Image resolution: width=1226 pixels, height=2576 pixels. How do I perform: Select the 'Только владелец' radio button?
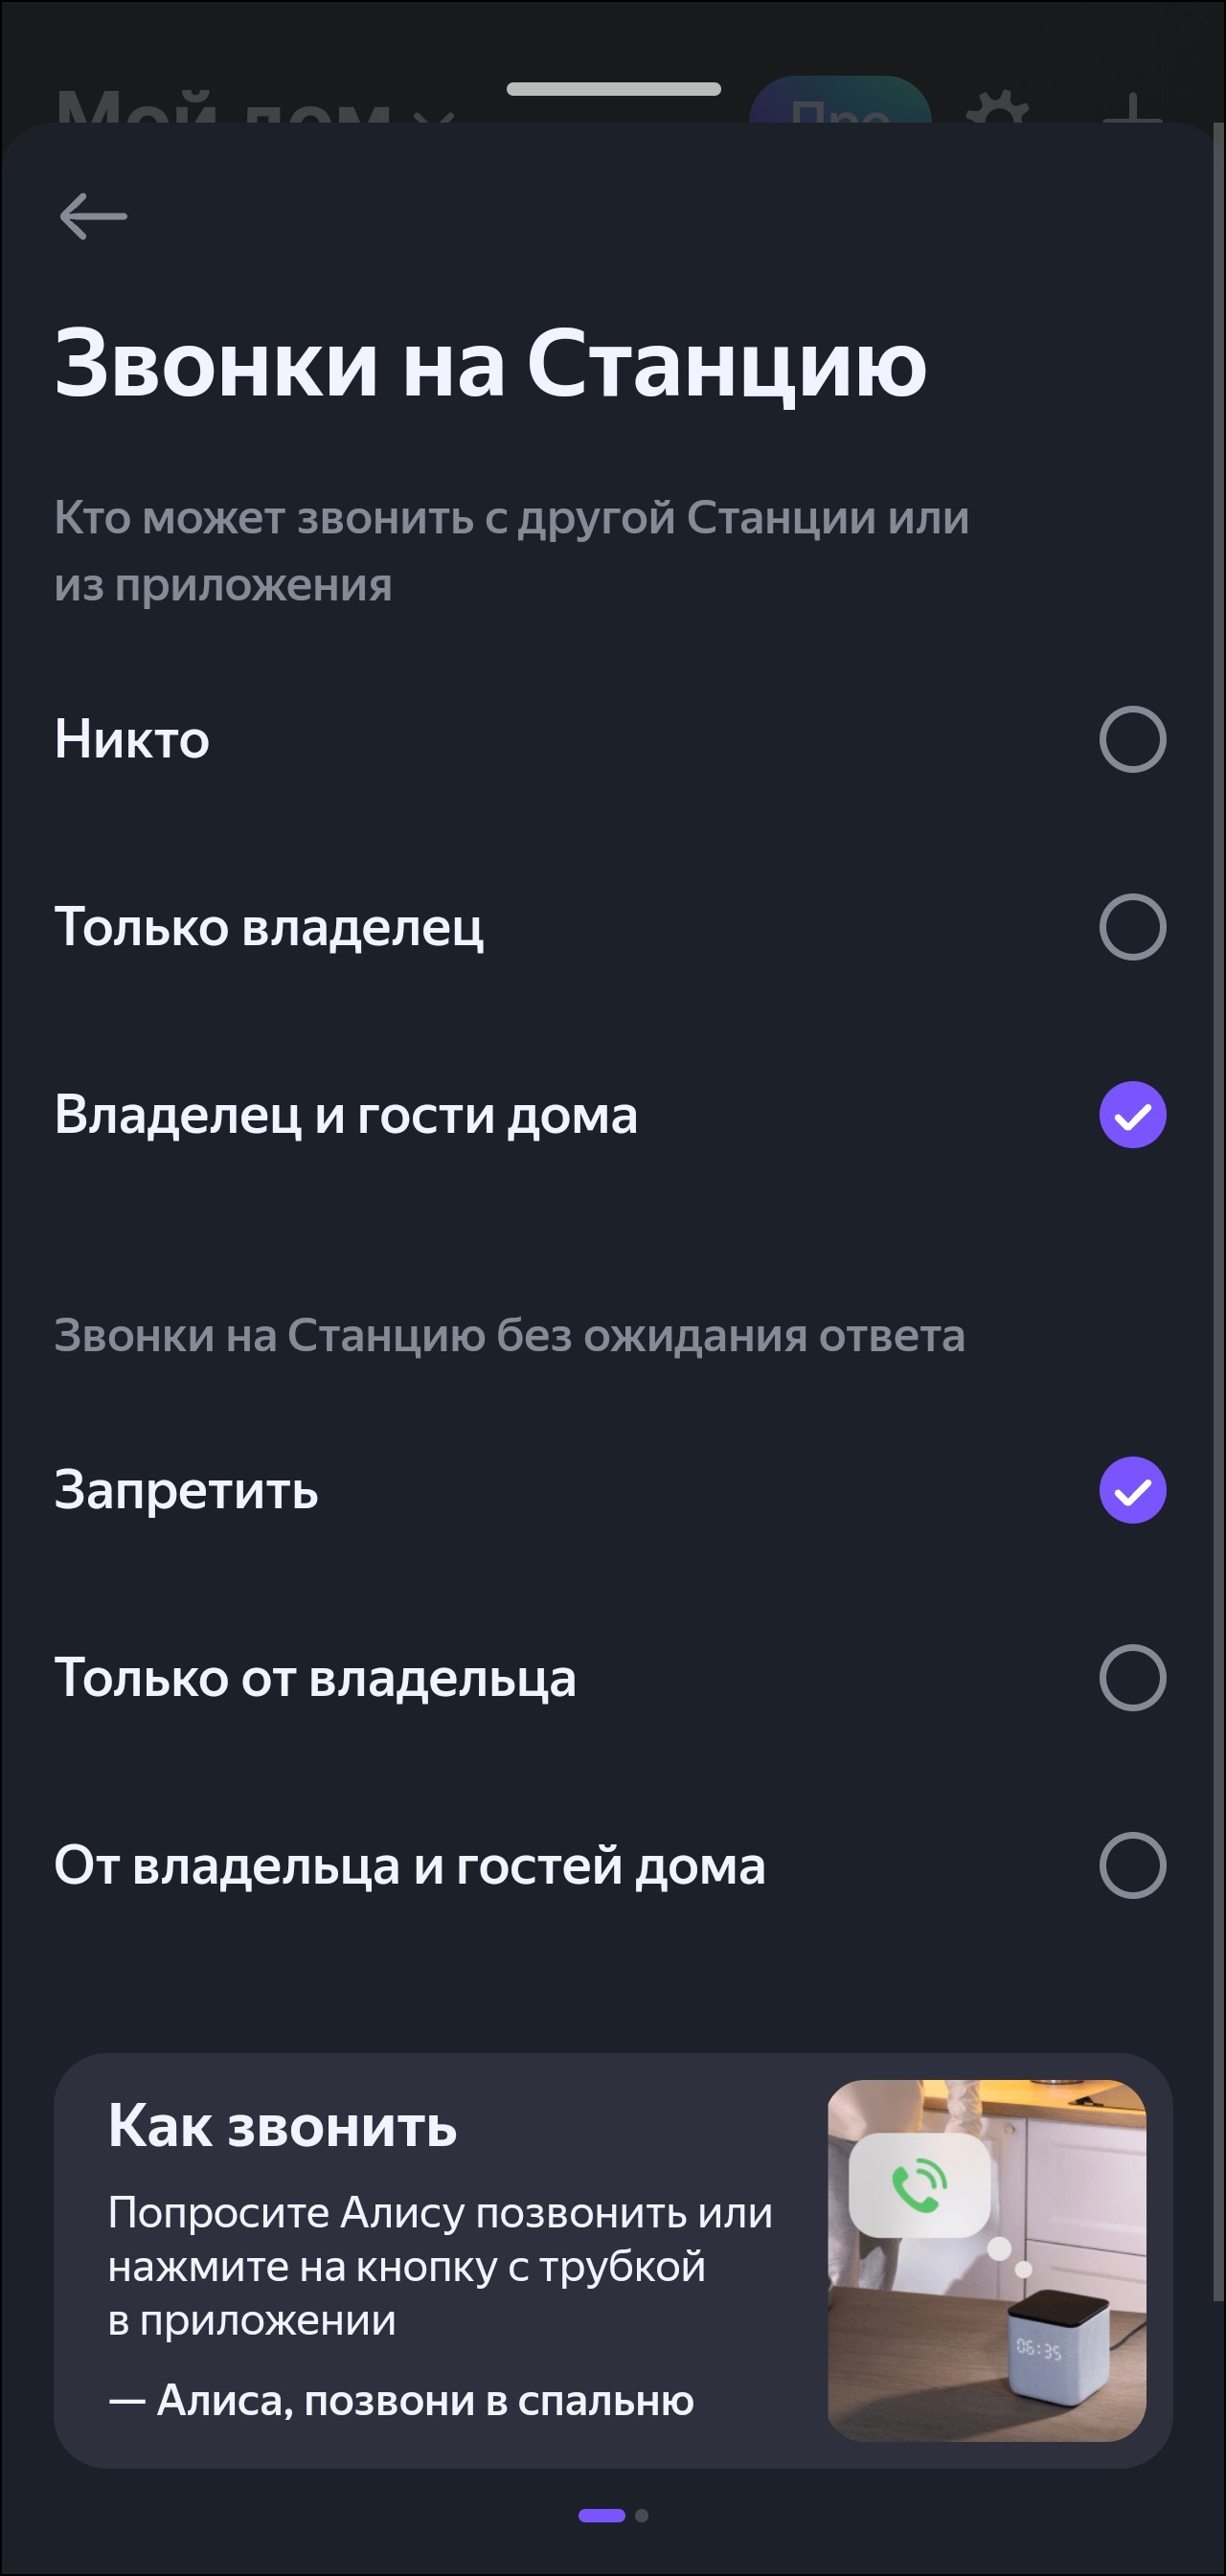pos(1132,927)
